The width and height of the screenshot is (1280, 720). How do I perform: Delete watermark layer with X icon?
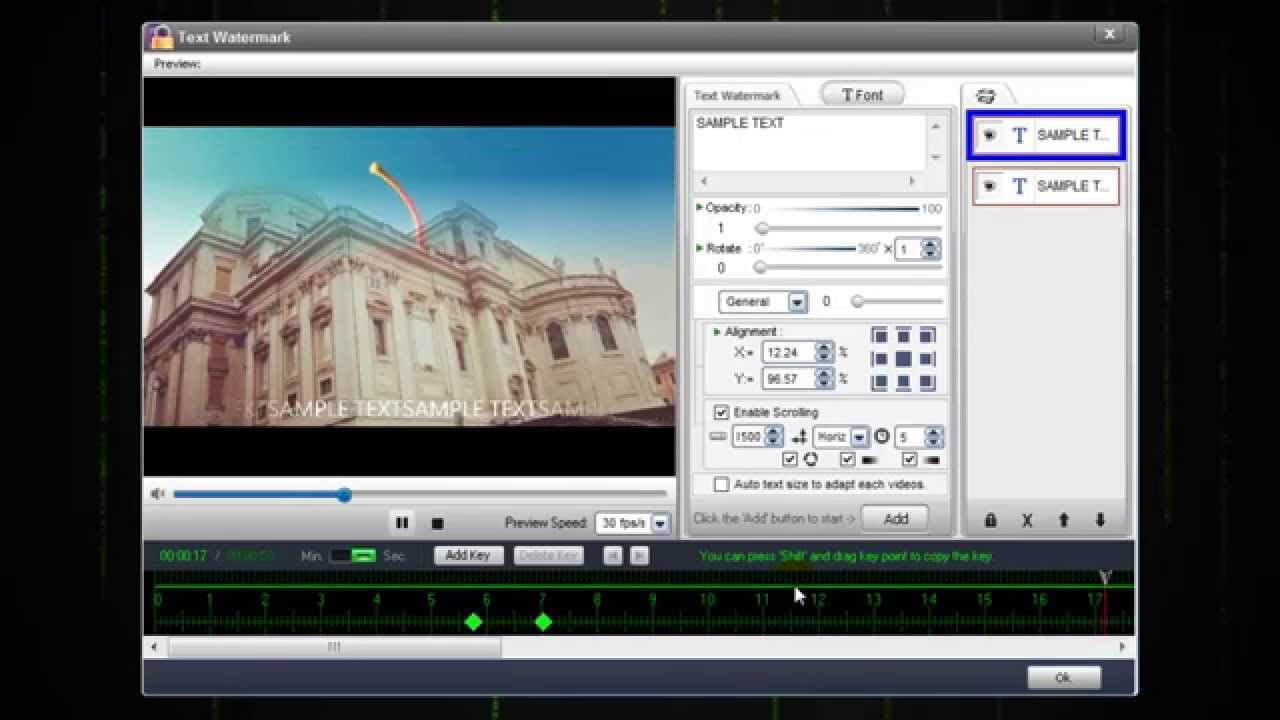(1027, 520)
